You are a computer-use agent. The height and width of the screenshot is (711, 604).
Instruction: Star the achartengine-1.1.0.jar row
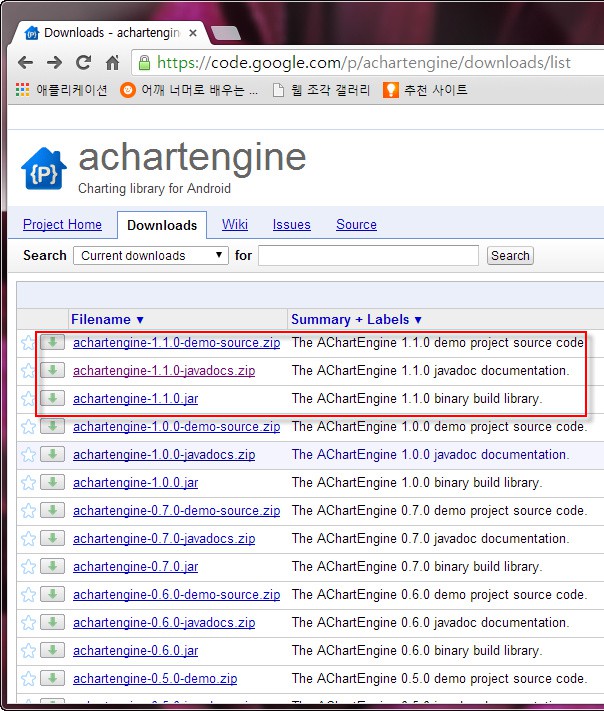point(28,399)
